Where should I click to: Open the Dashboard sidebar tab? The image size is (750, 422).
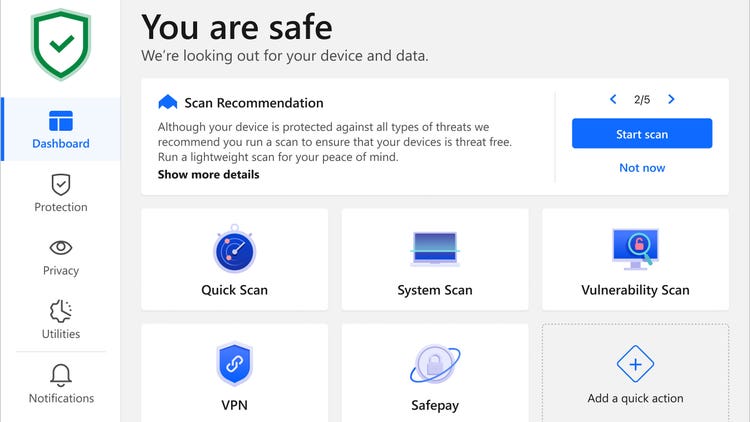coord(60,130)
